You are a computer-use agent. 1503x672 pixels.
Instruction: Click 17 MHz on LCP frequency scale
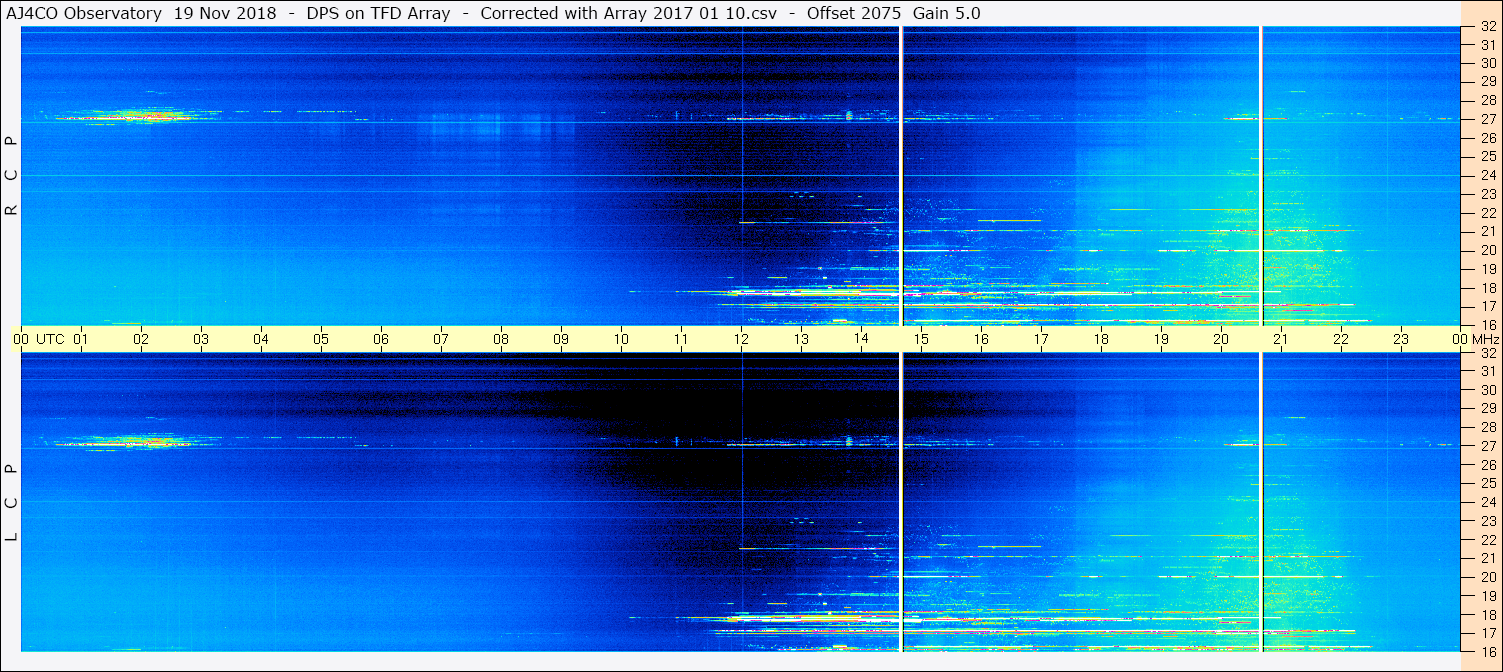pos(1488,633)
